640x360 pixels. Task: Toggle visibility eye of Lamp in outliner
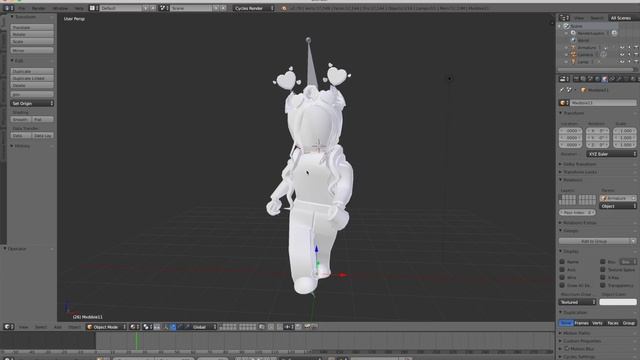[x=622, y=62]
